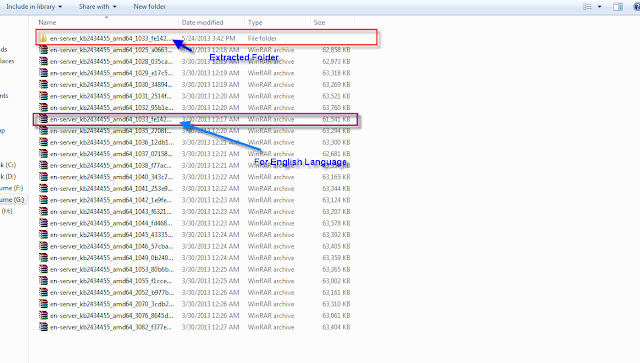The height and width of the screenshot is (363, 640).
Task: Click the WinRAR icon for 1041_253e9 archive
Action: click(x=43, y=188)
